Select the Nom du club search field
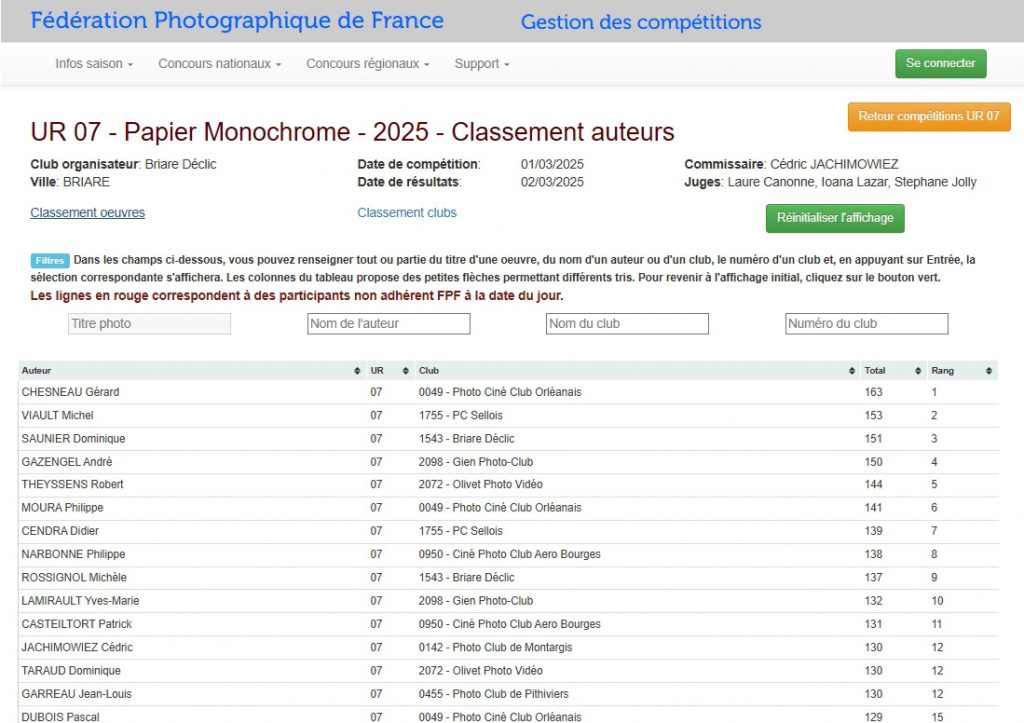 click(627, 324)
